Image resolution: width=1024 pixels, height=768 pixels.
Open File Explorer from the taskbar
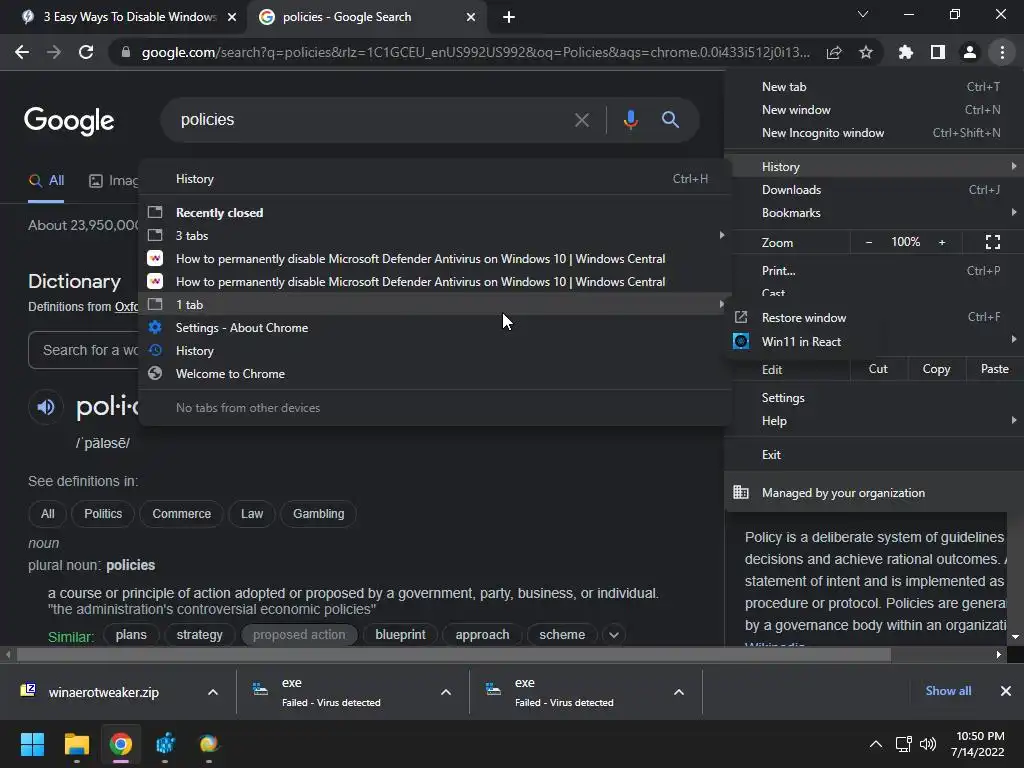76,744
